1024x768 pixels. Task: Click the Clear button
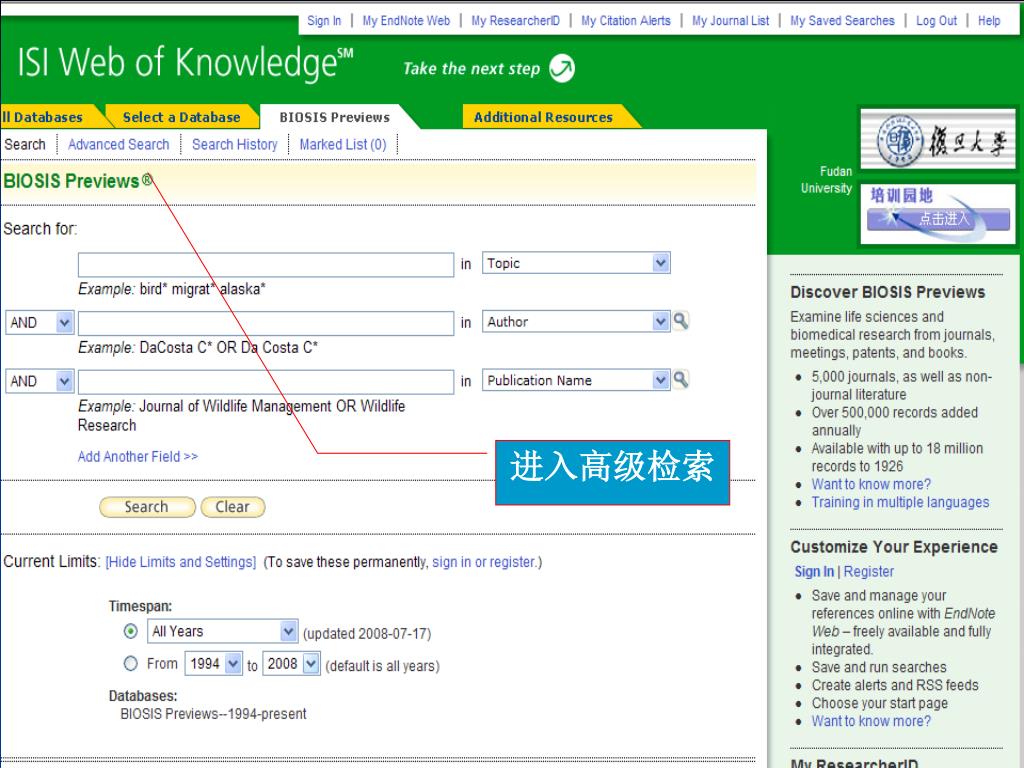(232, 507)
